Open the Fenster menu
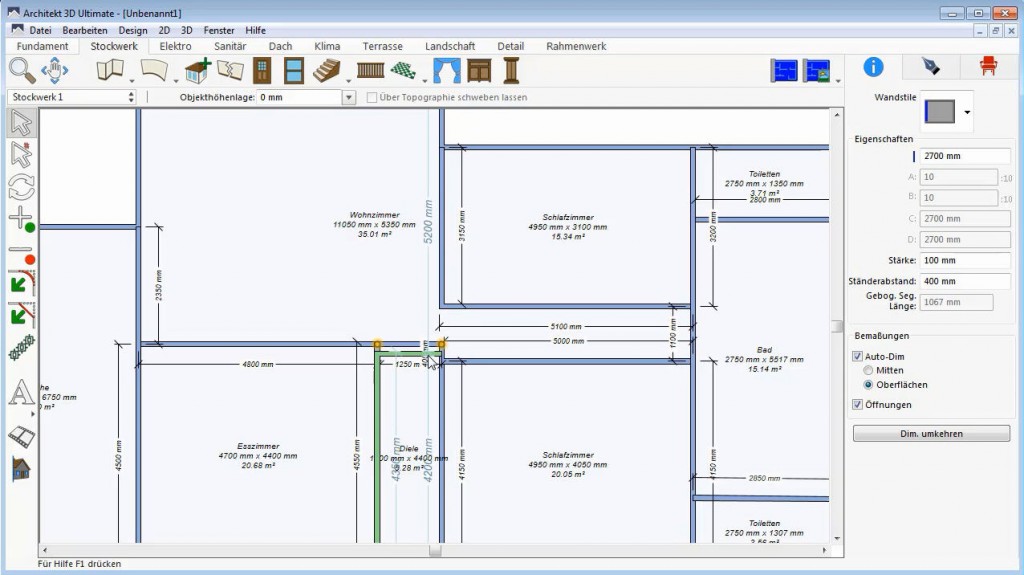Screen dimensions: 1024x575 click(x=219, y=30)
